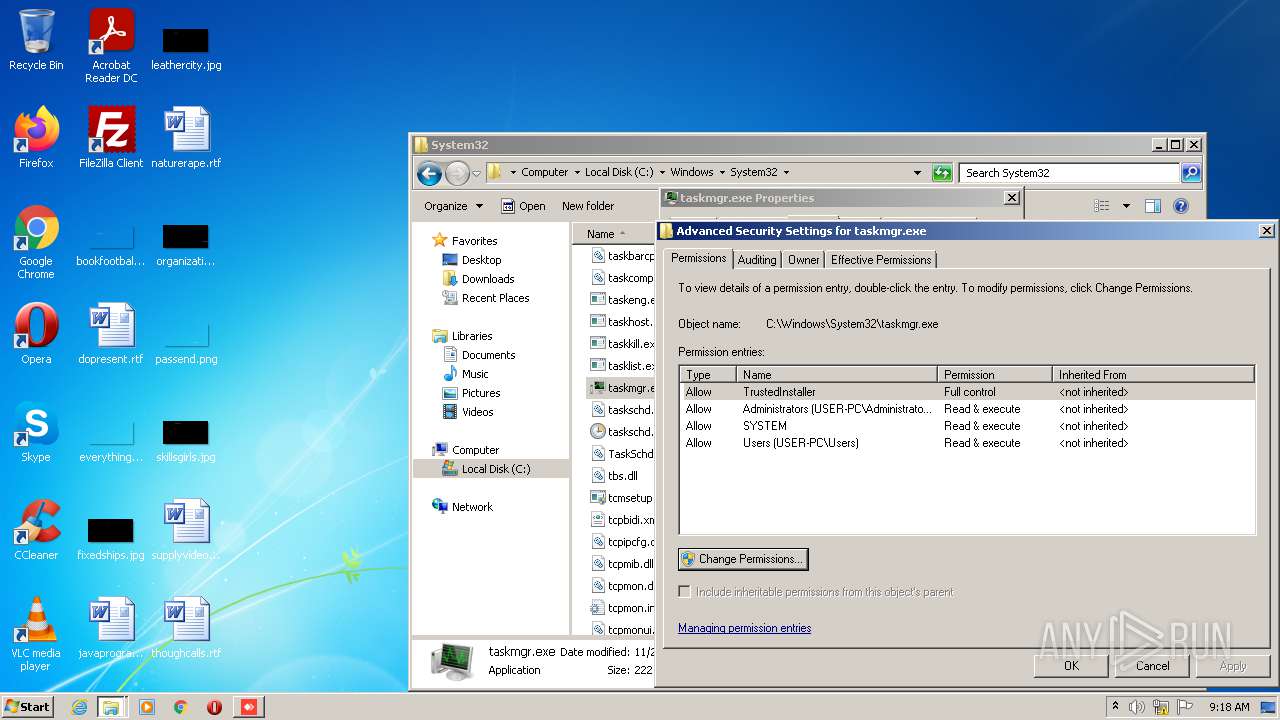
Task: Sort entries by Inherited From column header
Action: coord(1153,375)
